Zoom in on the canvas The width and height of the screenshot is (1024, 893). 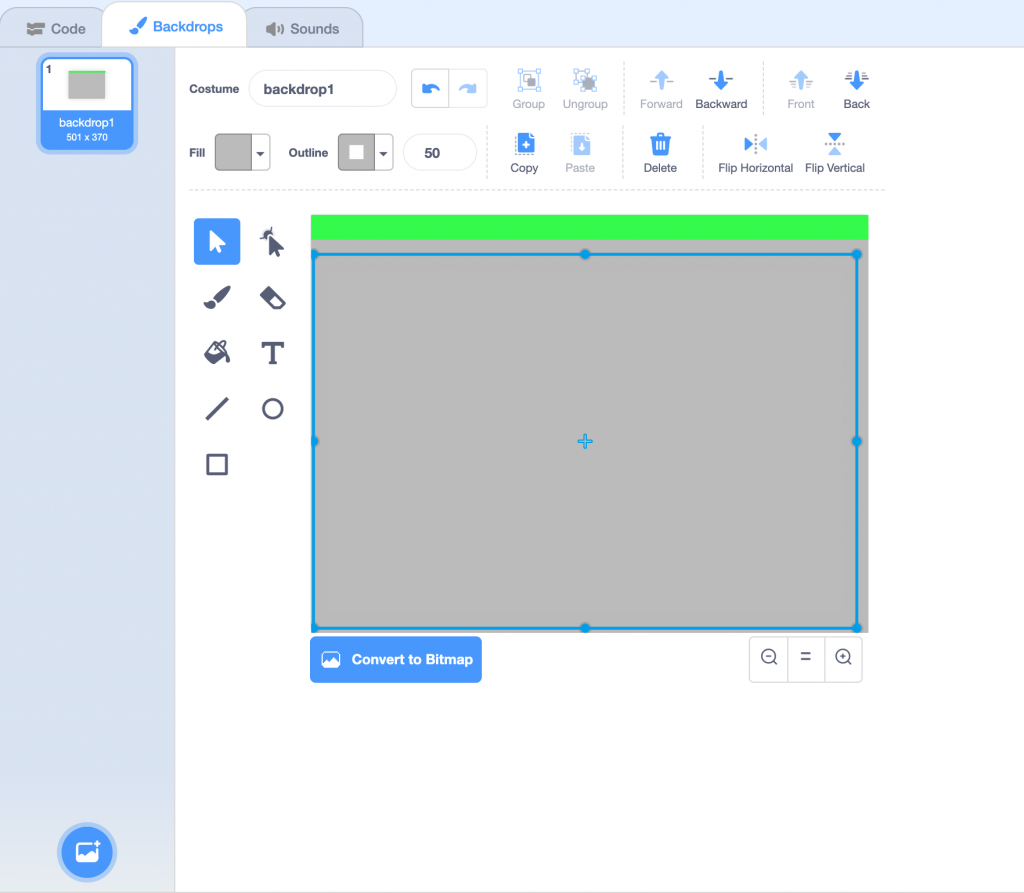(x=843, y=657)
